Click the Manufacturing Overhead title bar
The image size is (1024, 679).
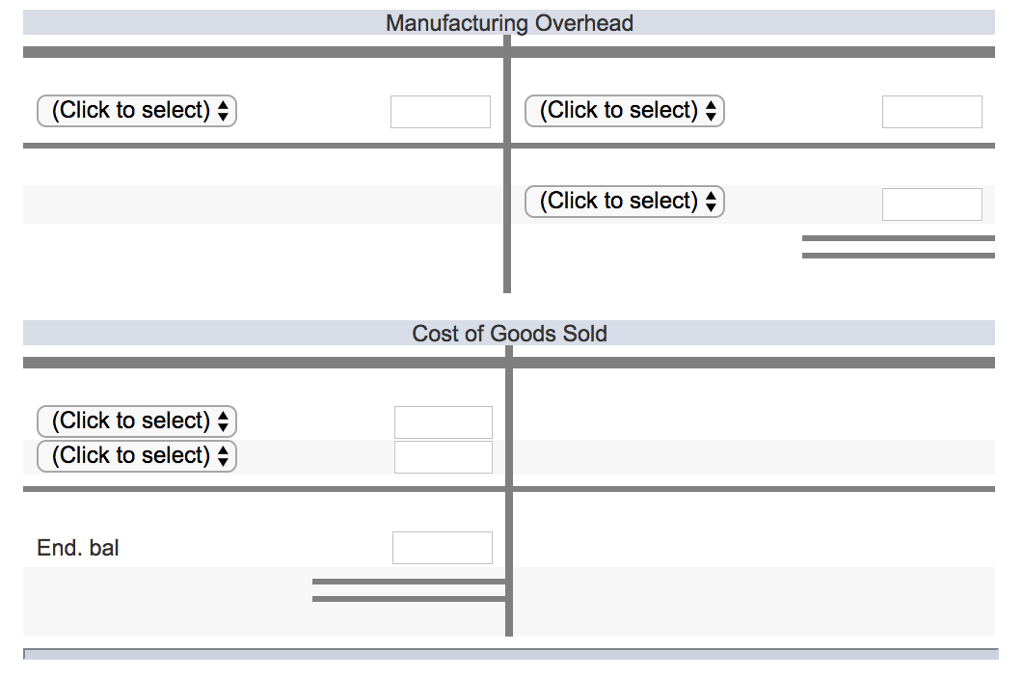point(510,22)
